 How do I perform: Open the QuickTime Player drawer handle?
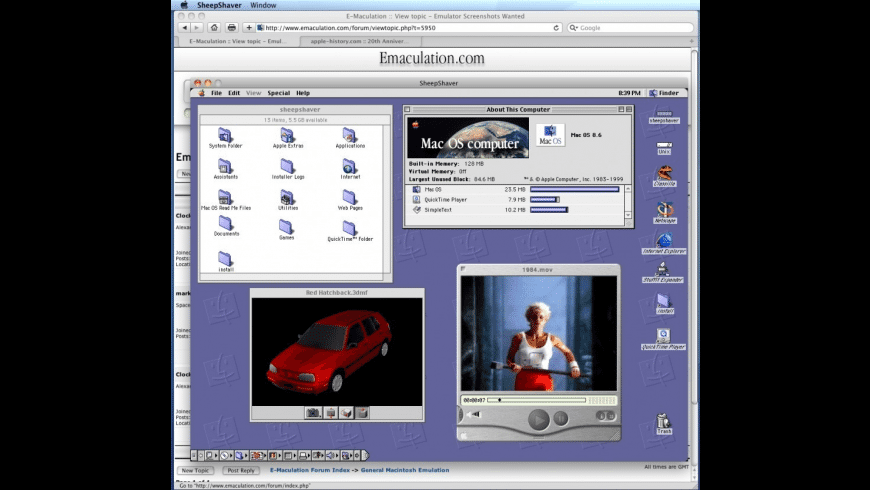[538, 437]
